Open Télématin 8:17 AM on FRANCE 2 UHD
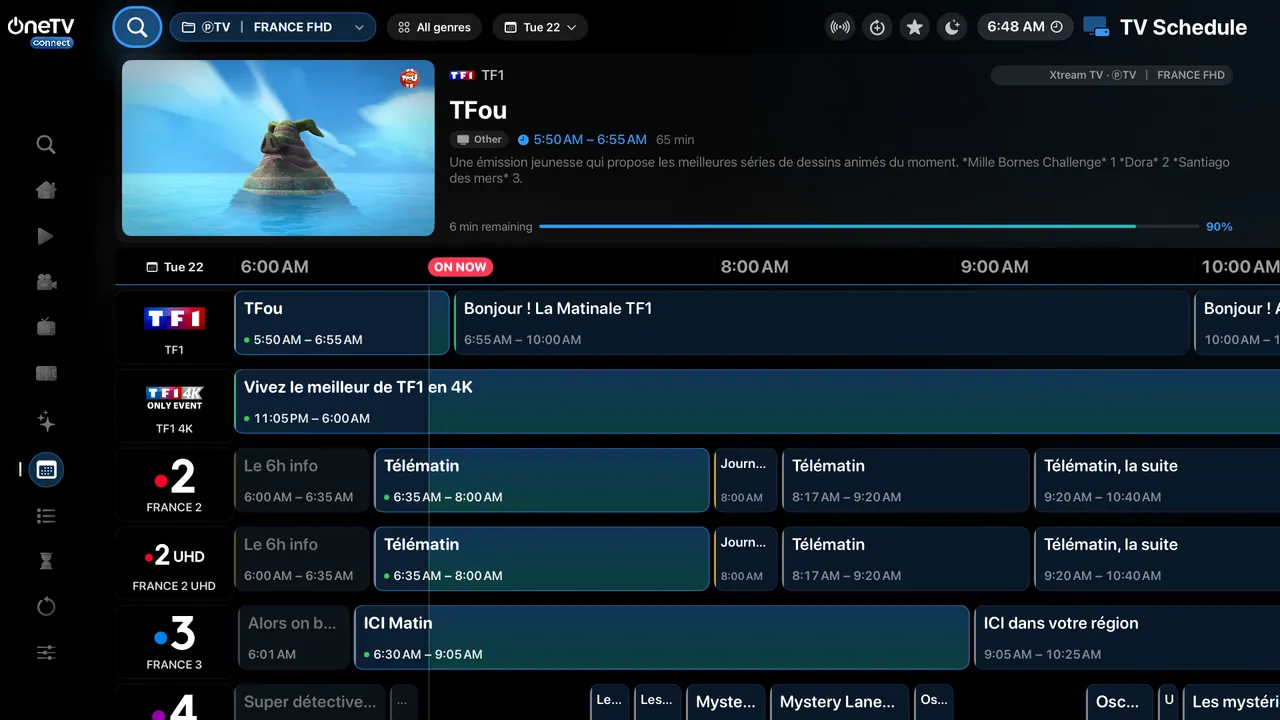The image size is (1280, 720). 906,559
